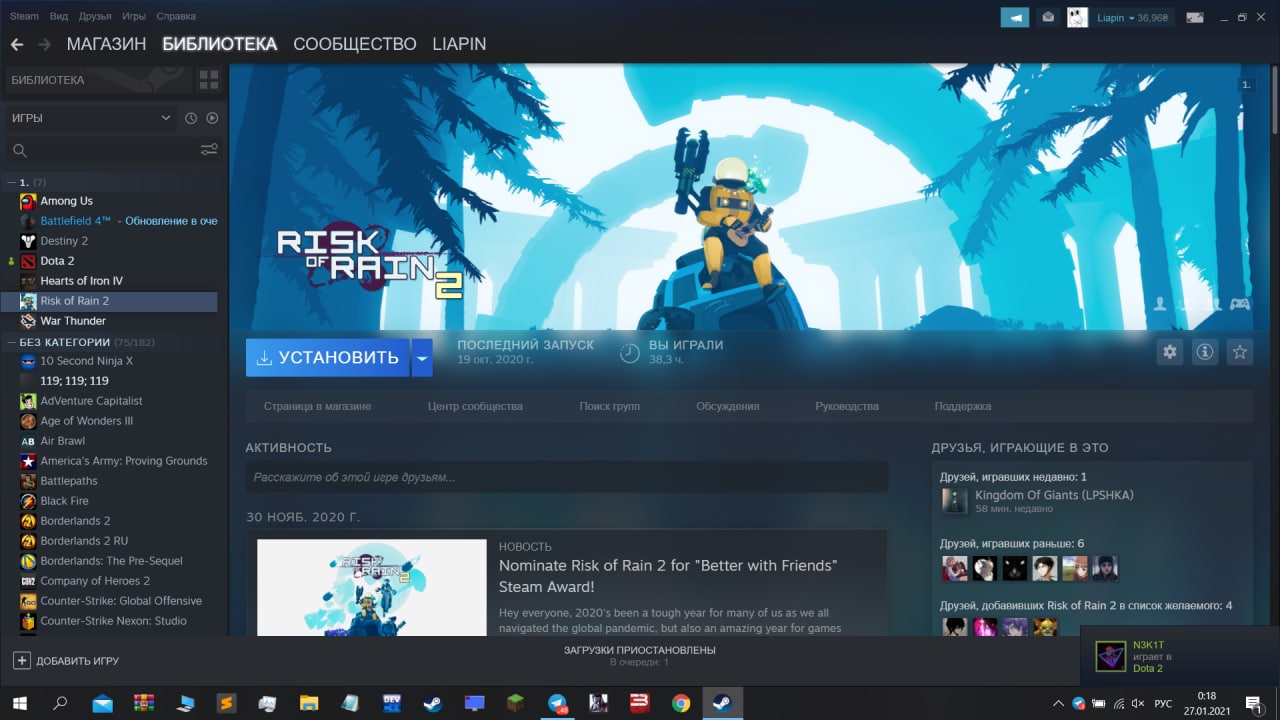The height and width of the screenshot is (720, 1280).
Task: Open paused downloads status
Action: (x=640, y=656)
